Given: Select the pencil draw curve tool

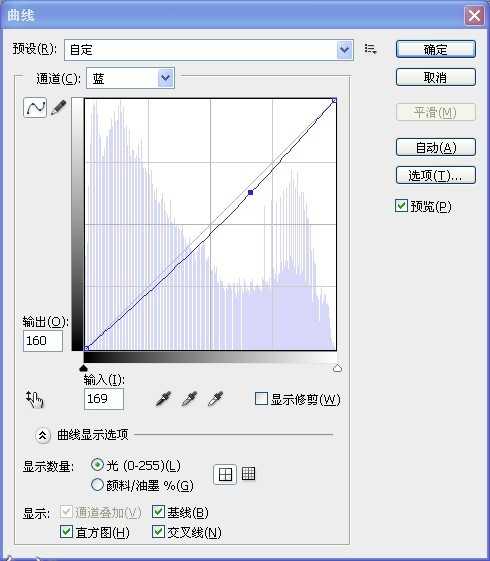Looking at the screenshot, I should (59, 107).
